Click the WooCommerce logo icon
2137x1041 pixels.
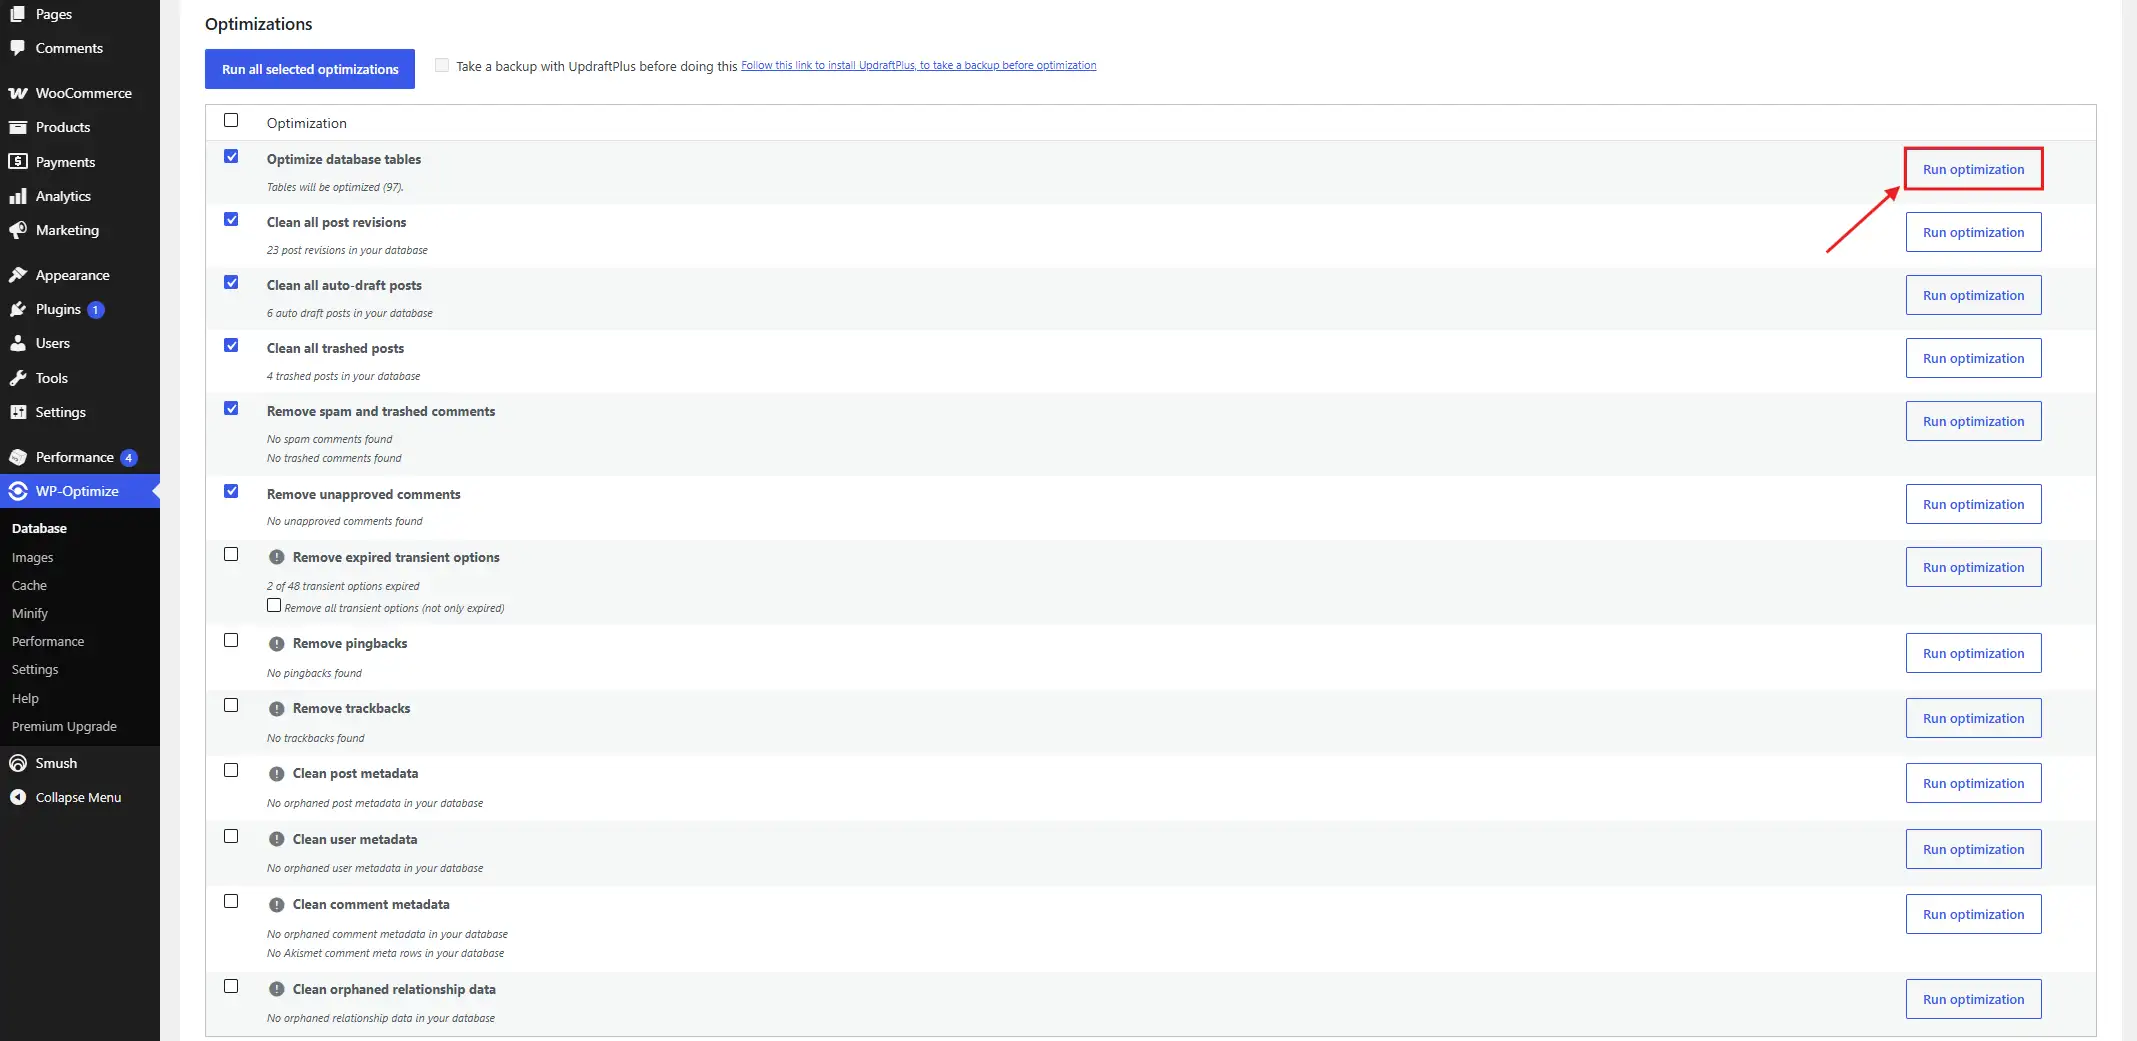click(x=17, y=93)
